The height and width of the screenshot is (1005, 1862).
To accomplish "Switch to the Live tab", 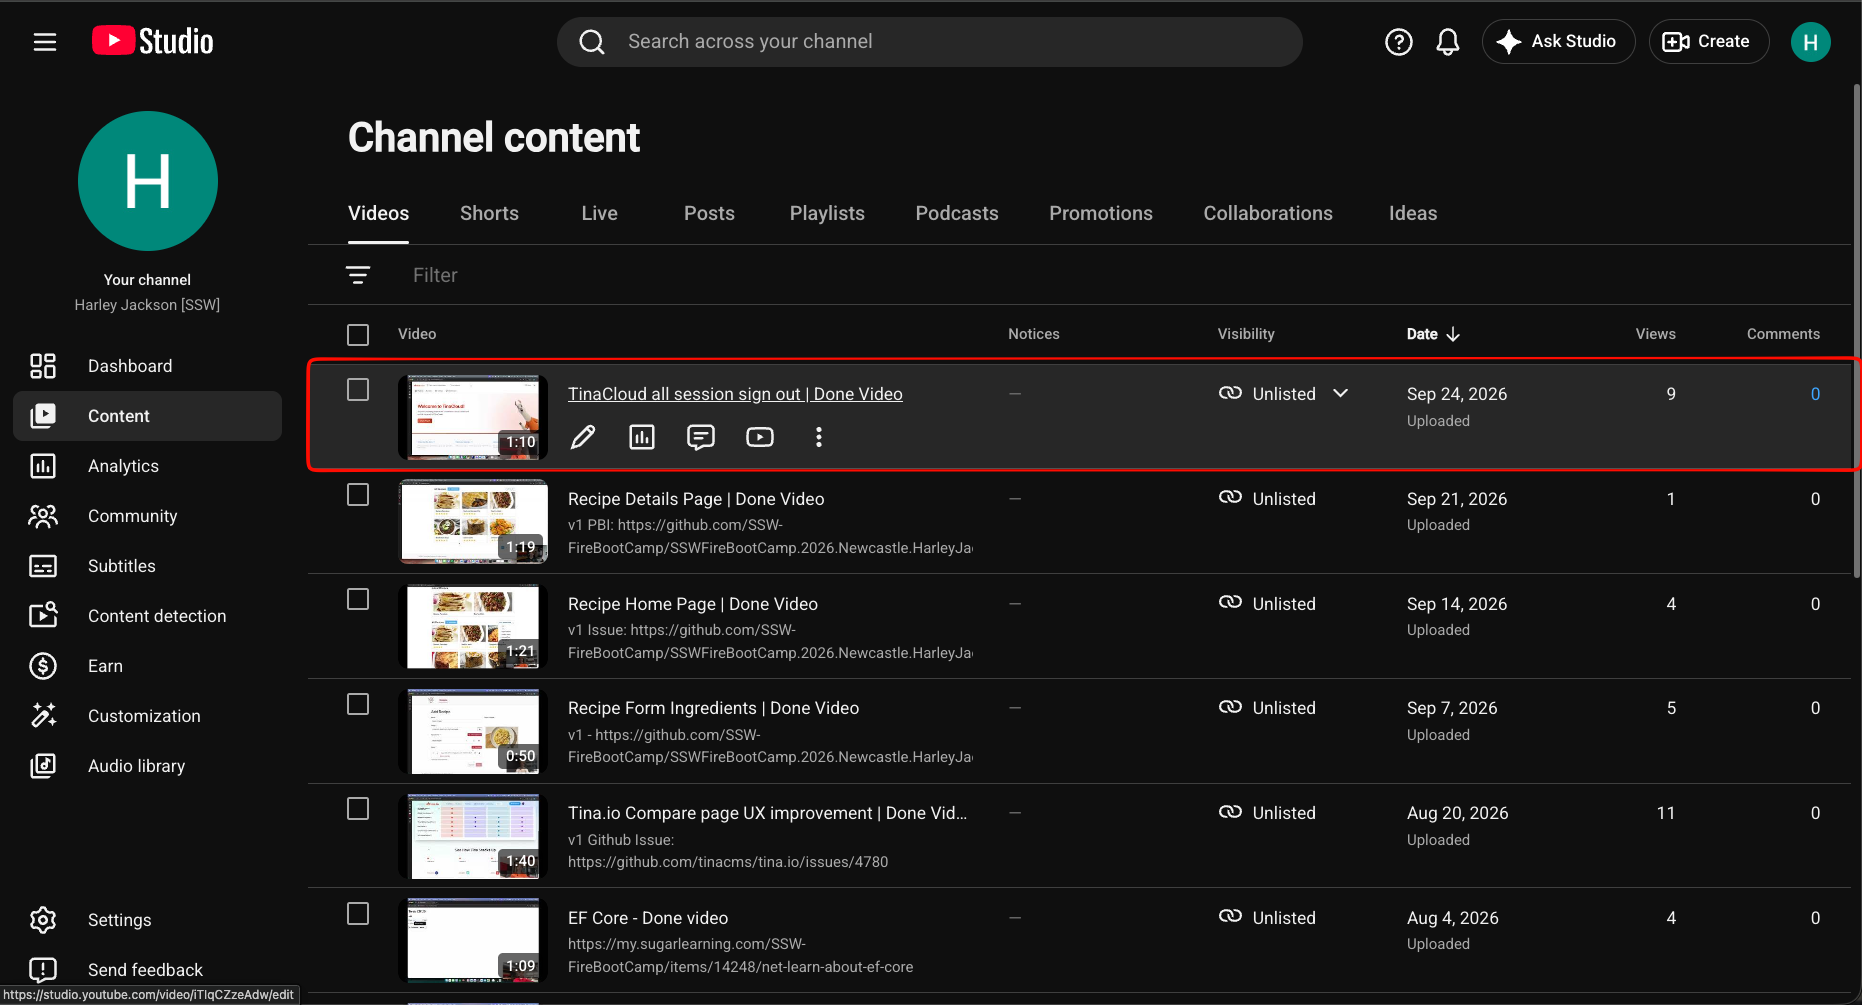I will point(600,213).
